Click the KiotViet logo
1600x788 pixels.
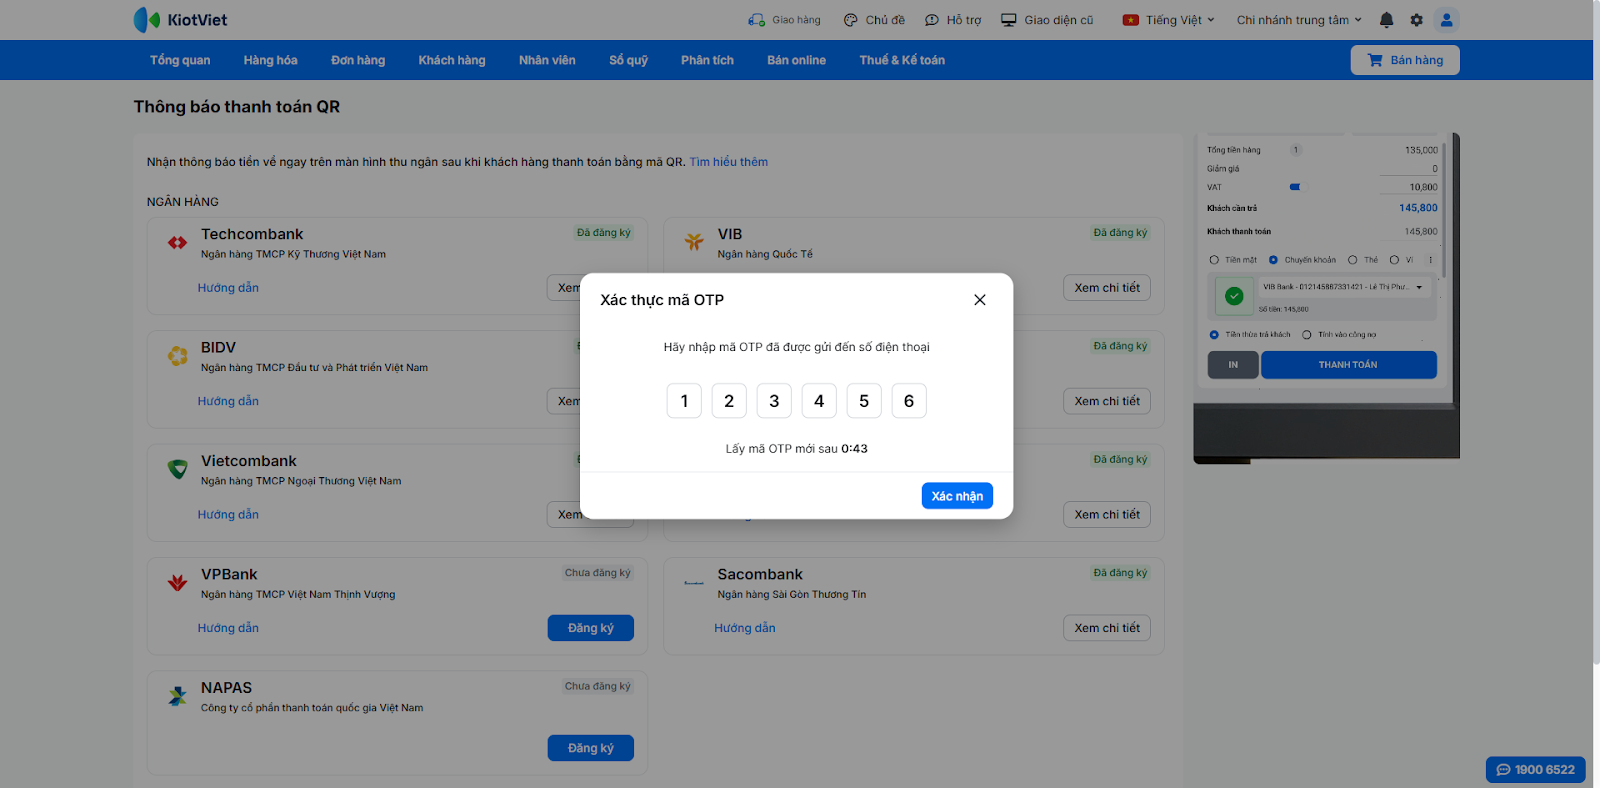[x=180, y=20]
